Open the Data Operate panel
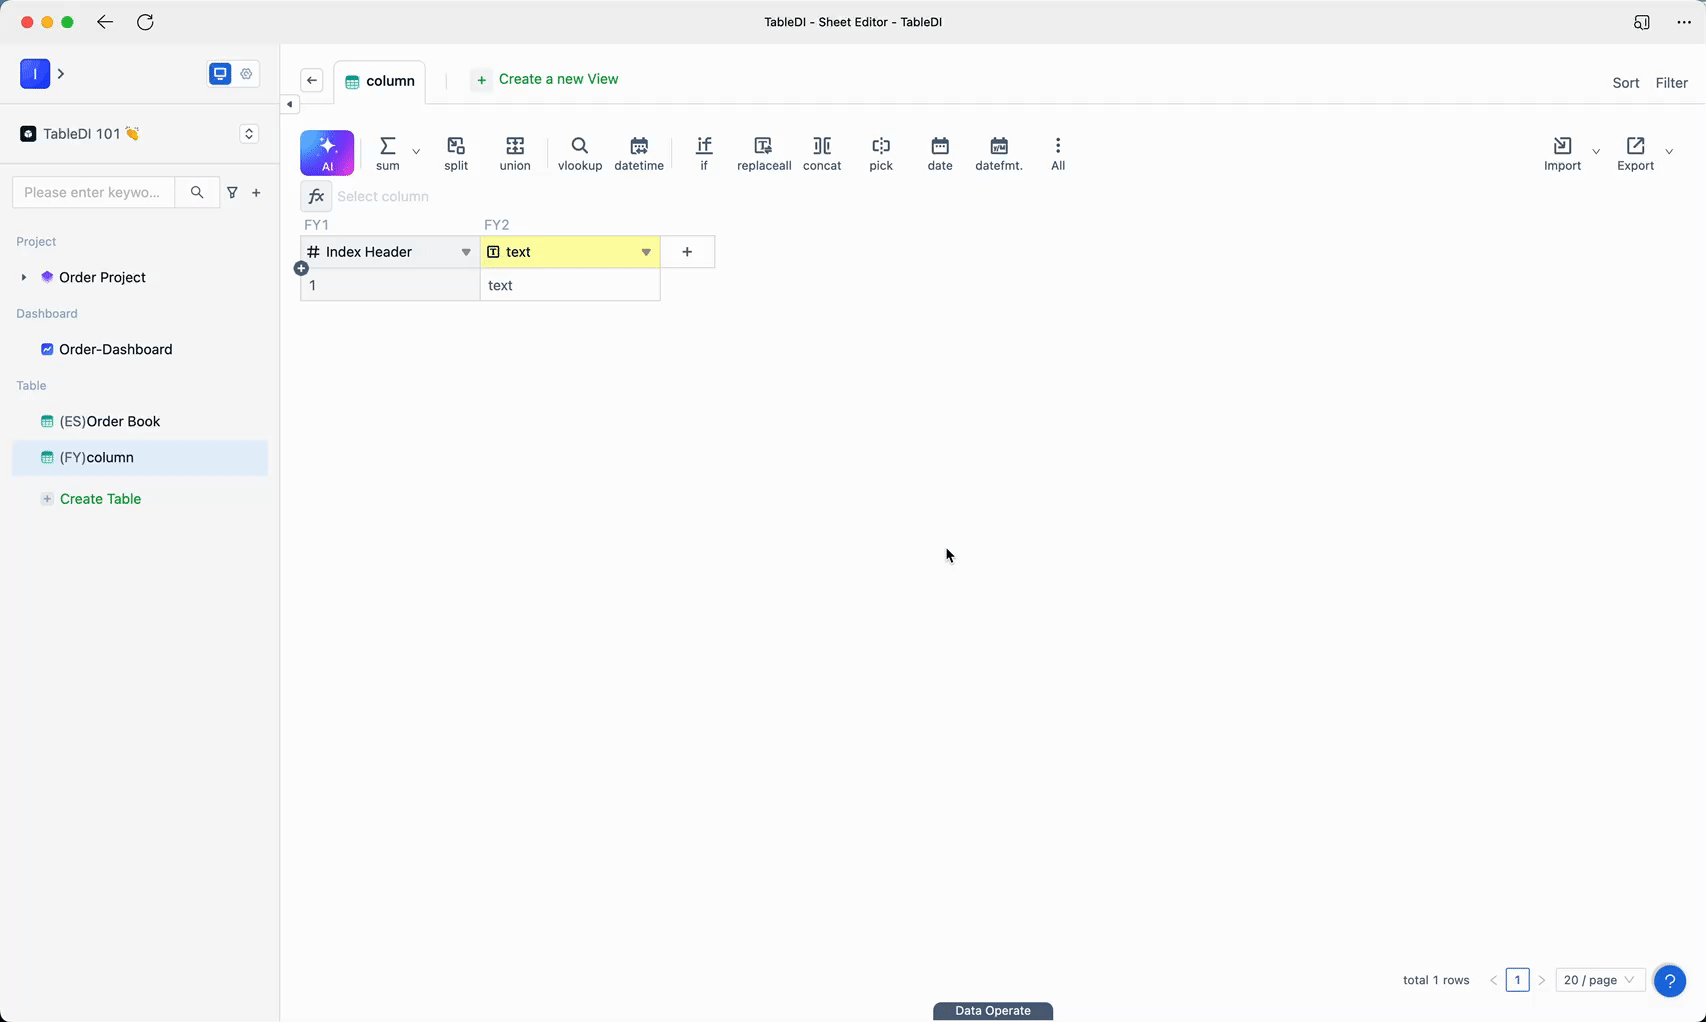The width and height of the screenshot is (1706, 1022). point(993,1011)
